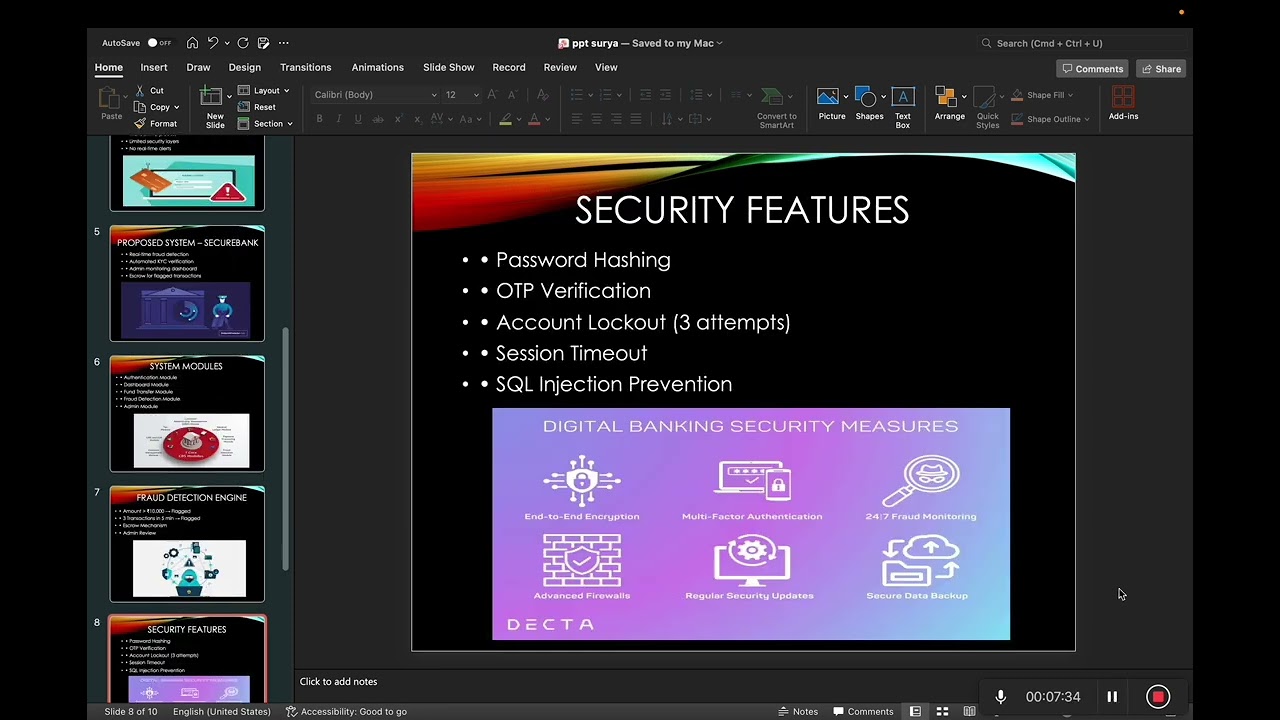
Task: Clear all text formatting
Action: (x=543, y=95)
